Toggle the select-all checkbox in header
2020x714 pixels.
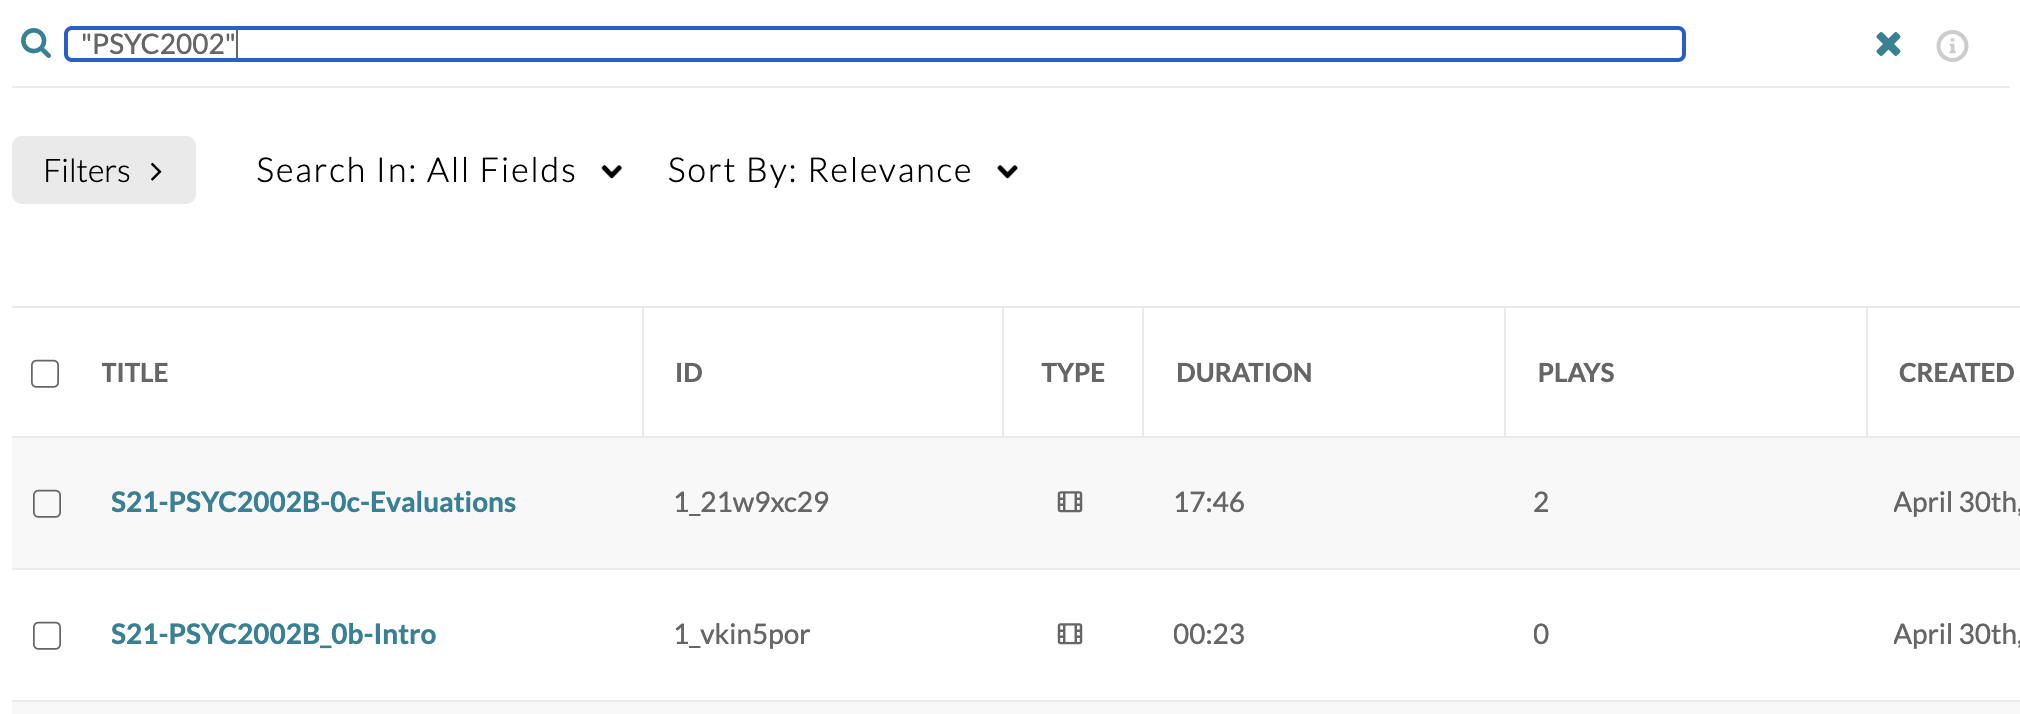tap(45, 373)
